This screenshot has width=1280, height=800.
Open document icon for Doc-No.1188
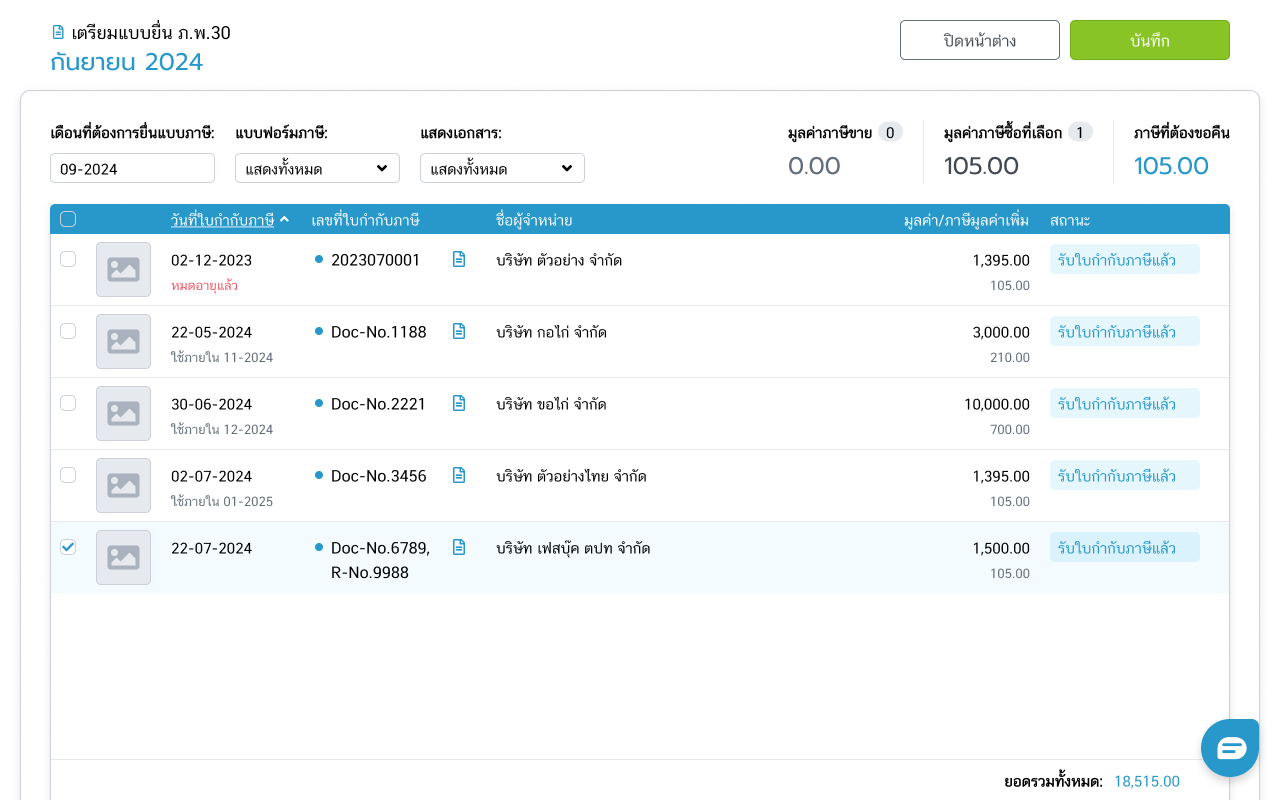[x=459, y=332]
